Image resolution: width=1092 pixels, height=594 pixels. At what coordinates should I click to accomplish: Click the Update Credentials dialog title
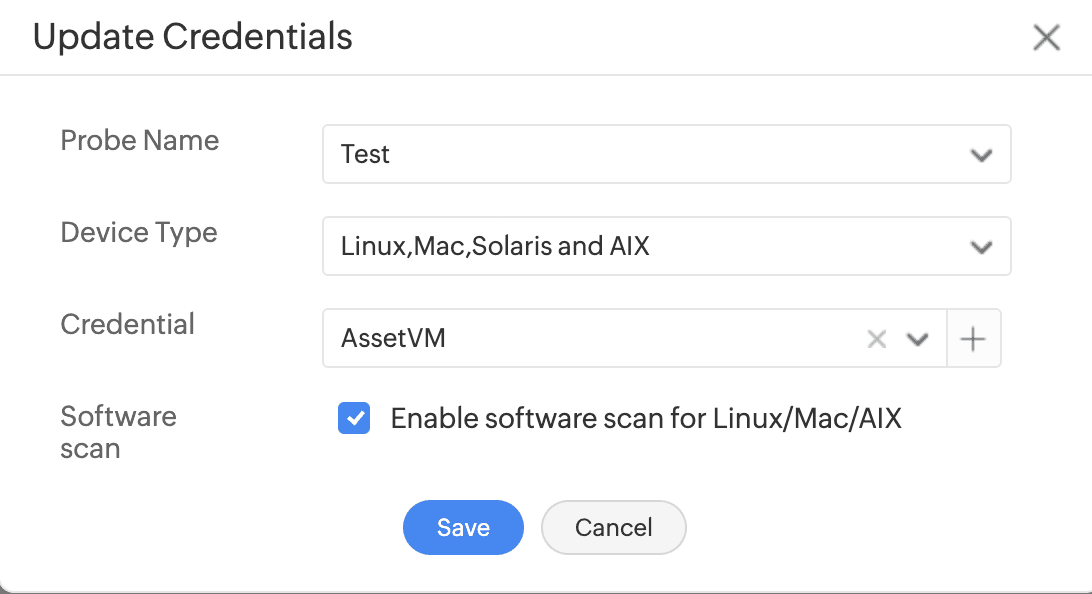click(x=192, y=38)
